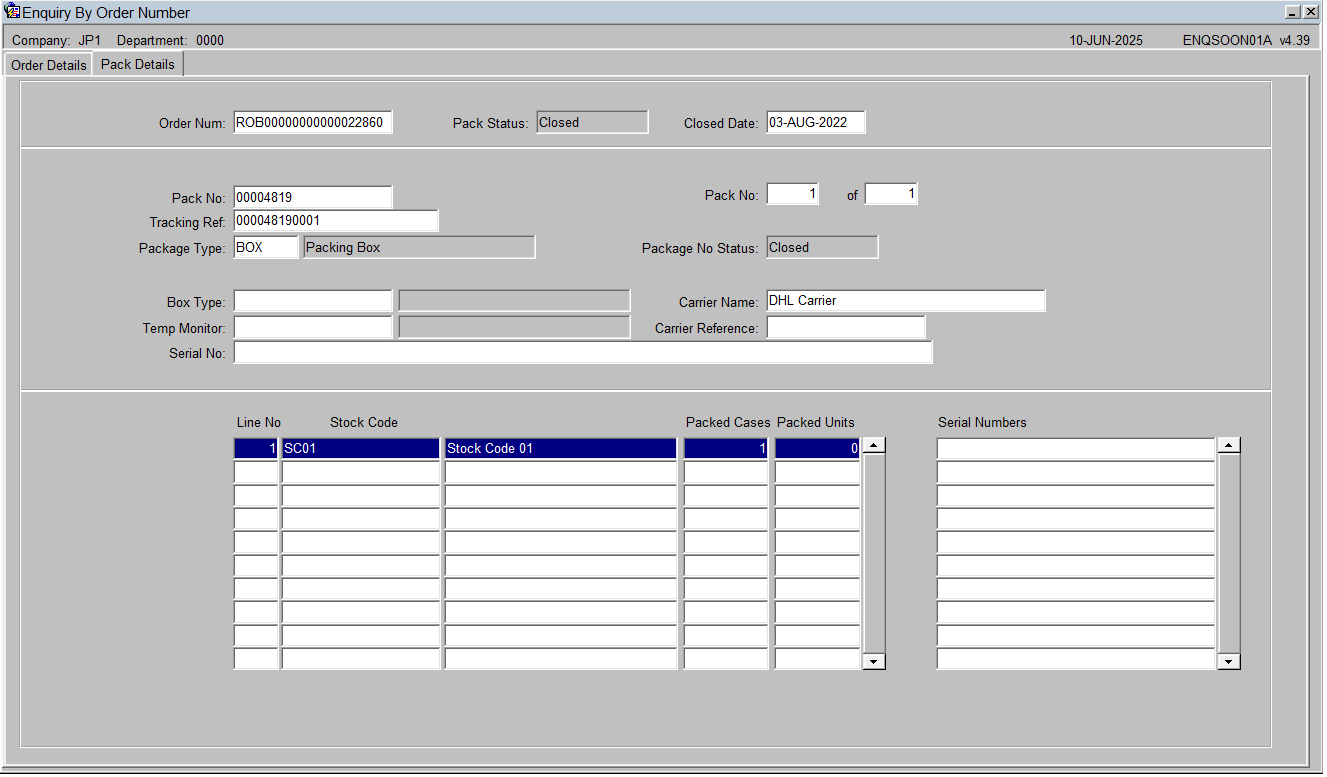Select the Pack Details tab
1327x777 pixels.
pos(138,64)
